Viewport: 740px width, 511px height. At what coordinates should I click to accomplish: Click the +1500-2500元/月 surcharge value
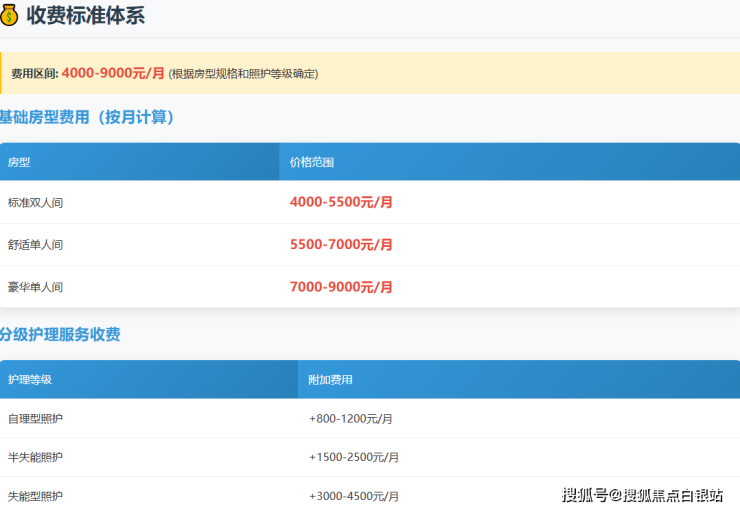coord(354,457)
